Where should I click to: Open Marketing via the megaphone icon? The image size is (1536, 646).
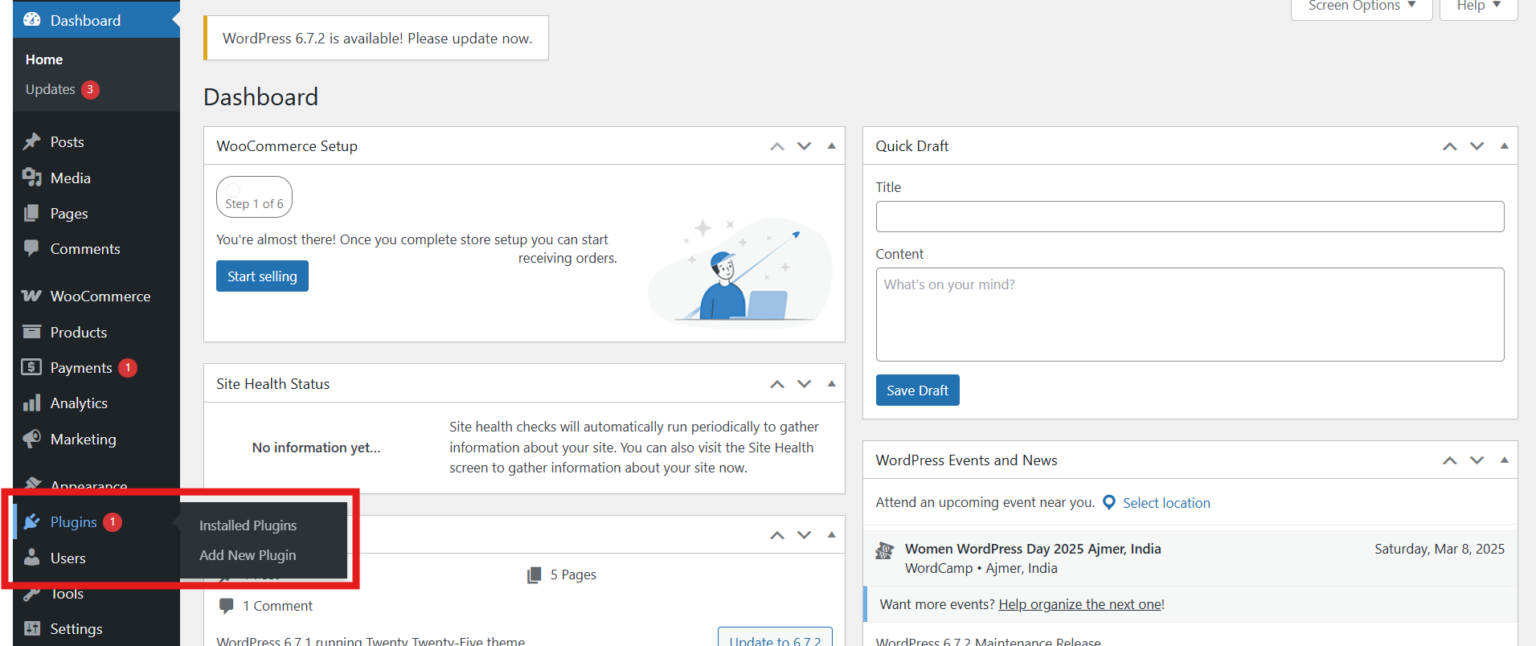click(x=33, y=439)
